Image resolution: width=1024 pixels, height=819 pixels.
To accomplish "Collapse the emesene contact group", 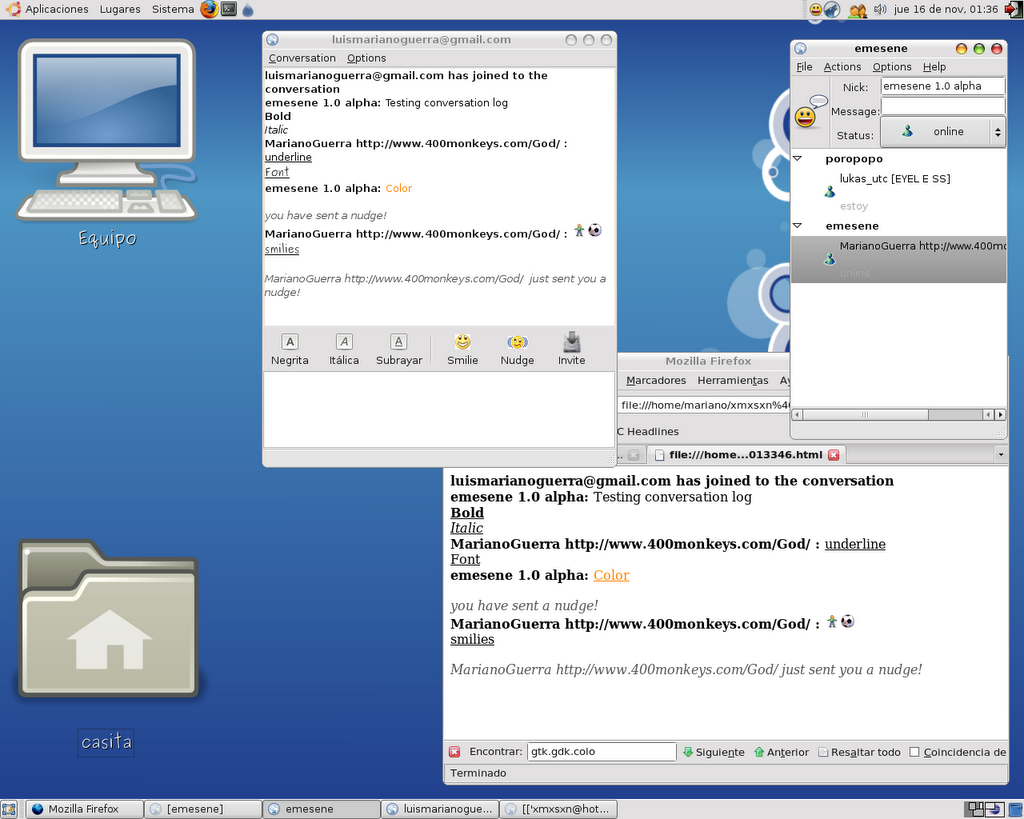I will pyautogui.click(x=797, y=226).
